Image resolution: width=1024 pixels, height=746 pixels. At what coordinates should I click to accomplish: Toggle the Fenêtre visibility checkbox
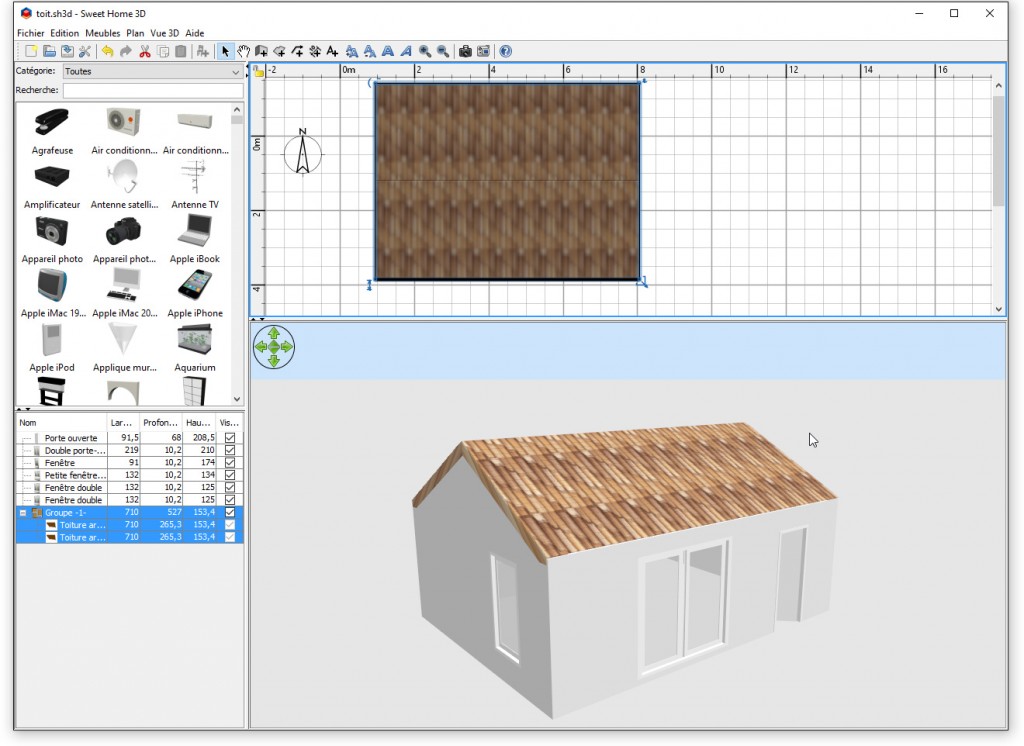pyautogui.click(x=229, y=462)
